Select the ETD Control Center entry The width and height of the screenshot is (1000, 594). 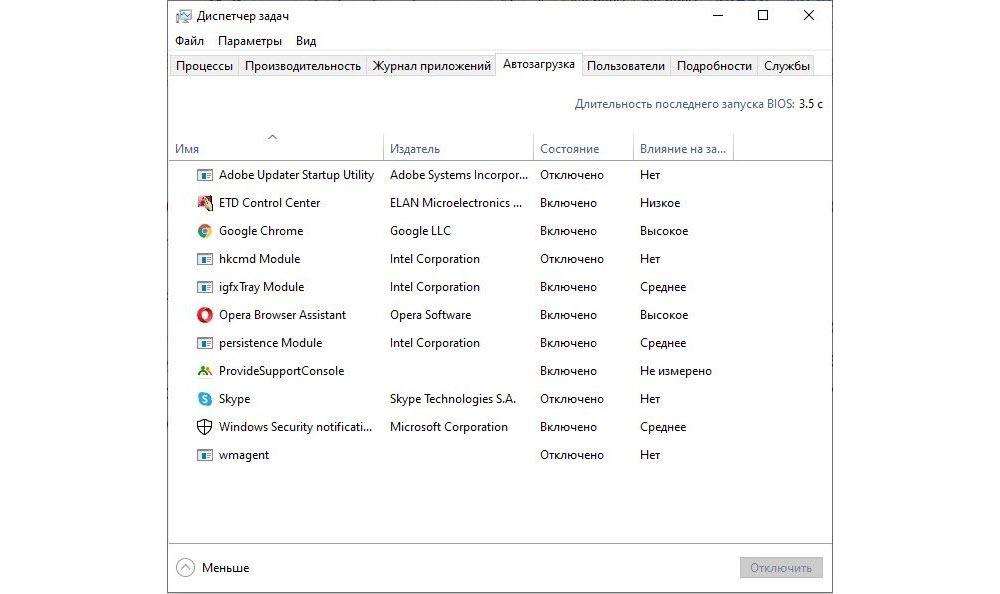click(270, 203)
